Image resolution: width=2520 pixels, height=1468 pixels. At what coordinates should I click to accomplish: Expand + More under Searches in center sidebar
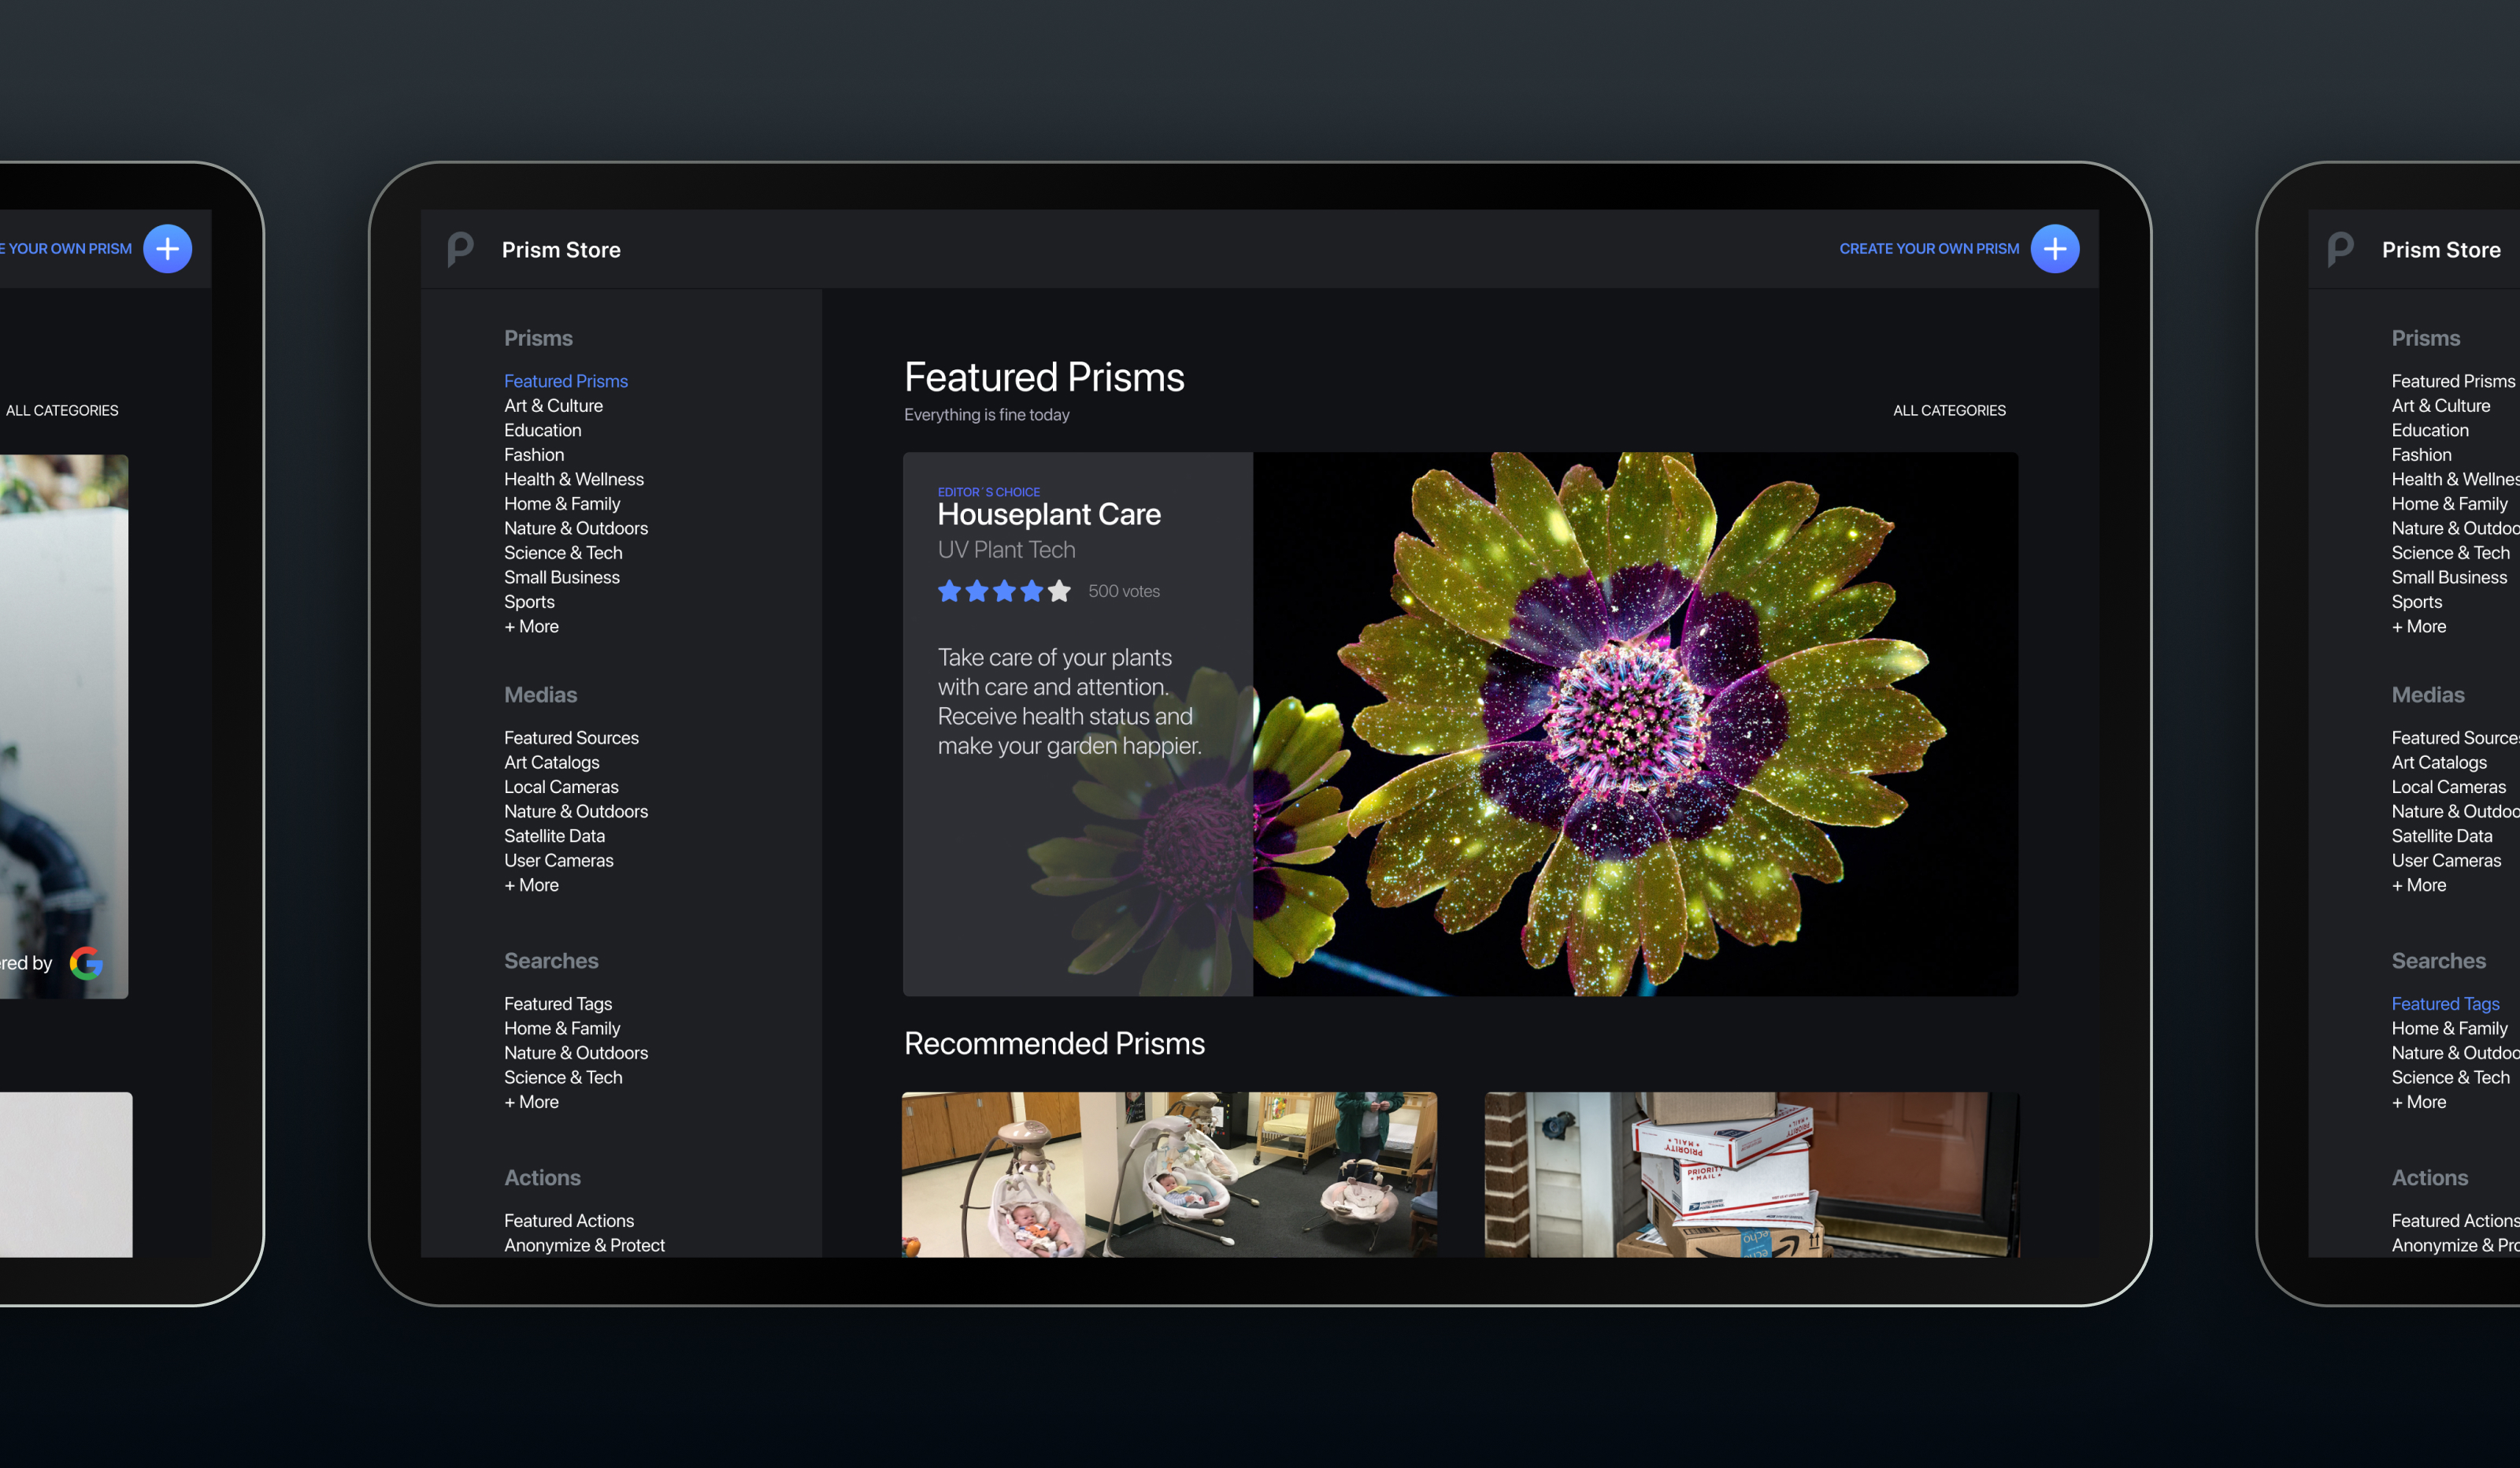tap(531, 1102)
